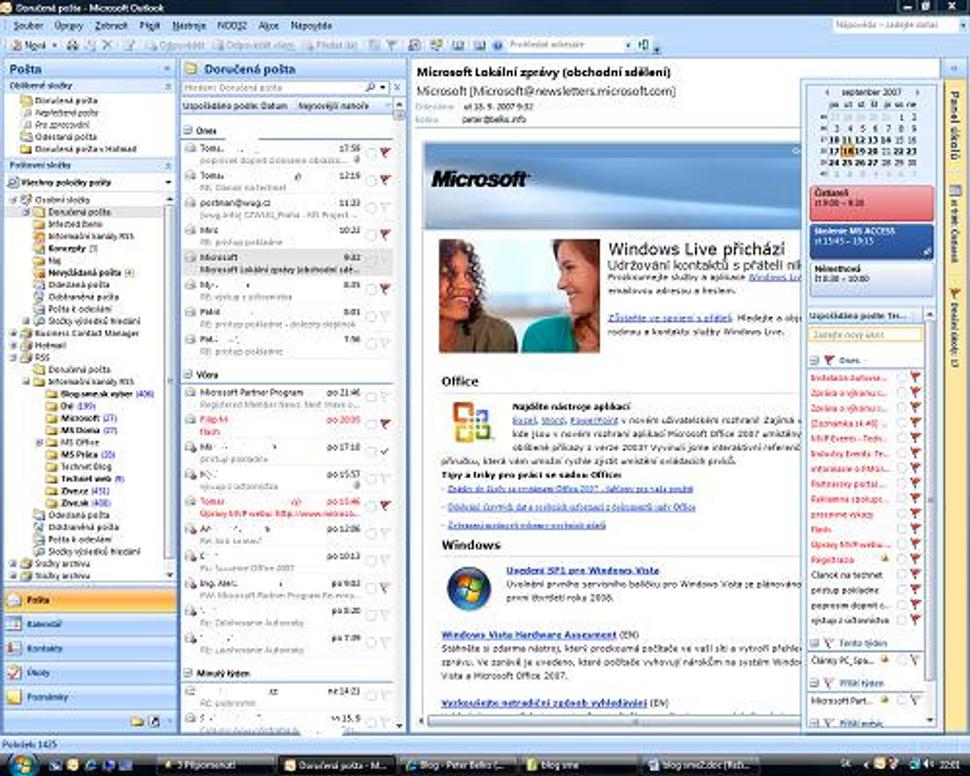Image resolution: width=970 pixels, height=776 pixels.
Task: Mark prístup pokladne task complete checkbox
Action: click(902, 590)
